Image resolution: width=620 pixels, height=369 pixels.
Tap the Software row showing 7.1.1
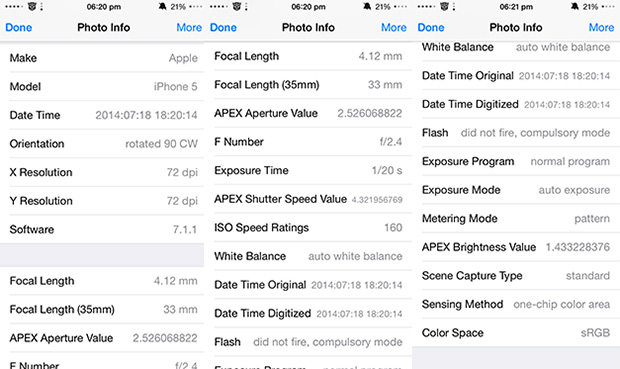coord(102,229)
